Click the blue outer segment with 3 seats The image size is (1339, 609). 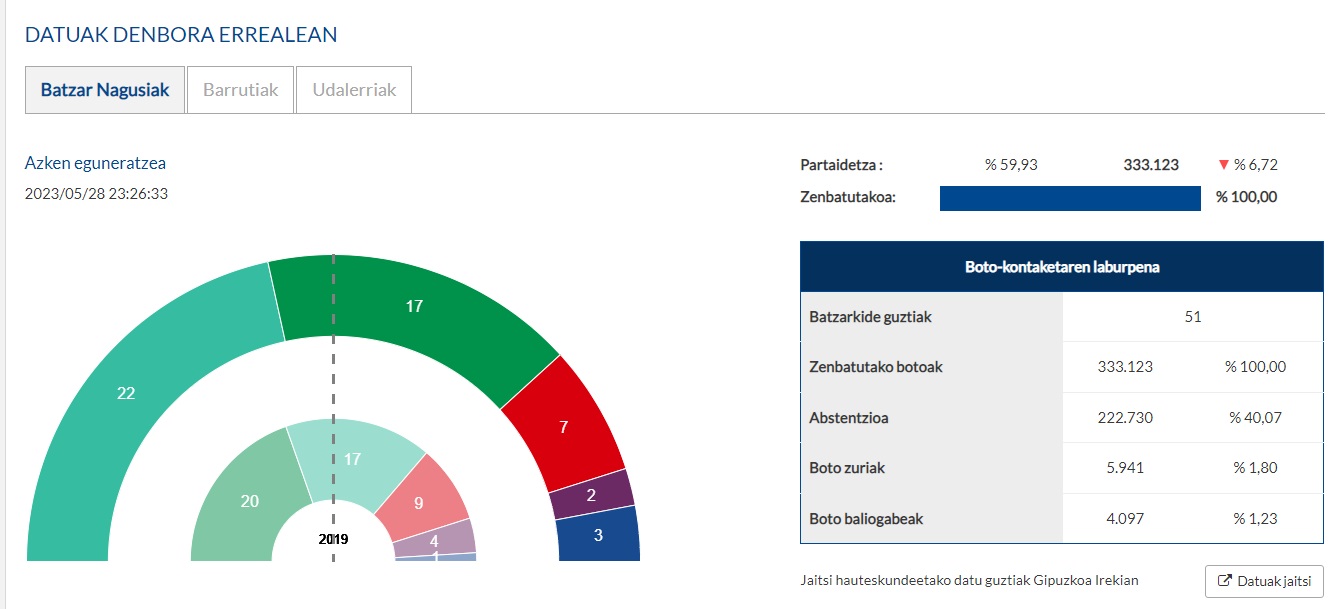[598, 535]
